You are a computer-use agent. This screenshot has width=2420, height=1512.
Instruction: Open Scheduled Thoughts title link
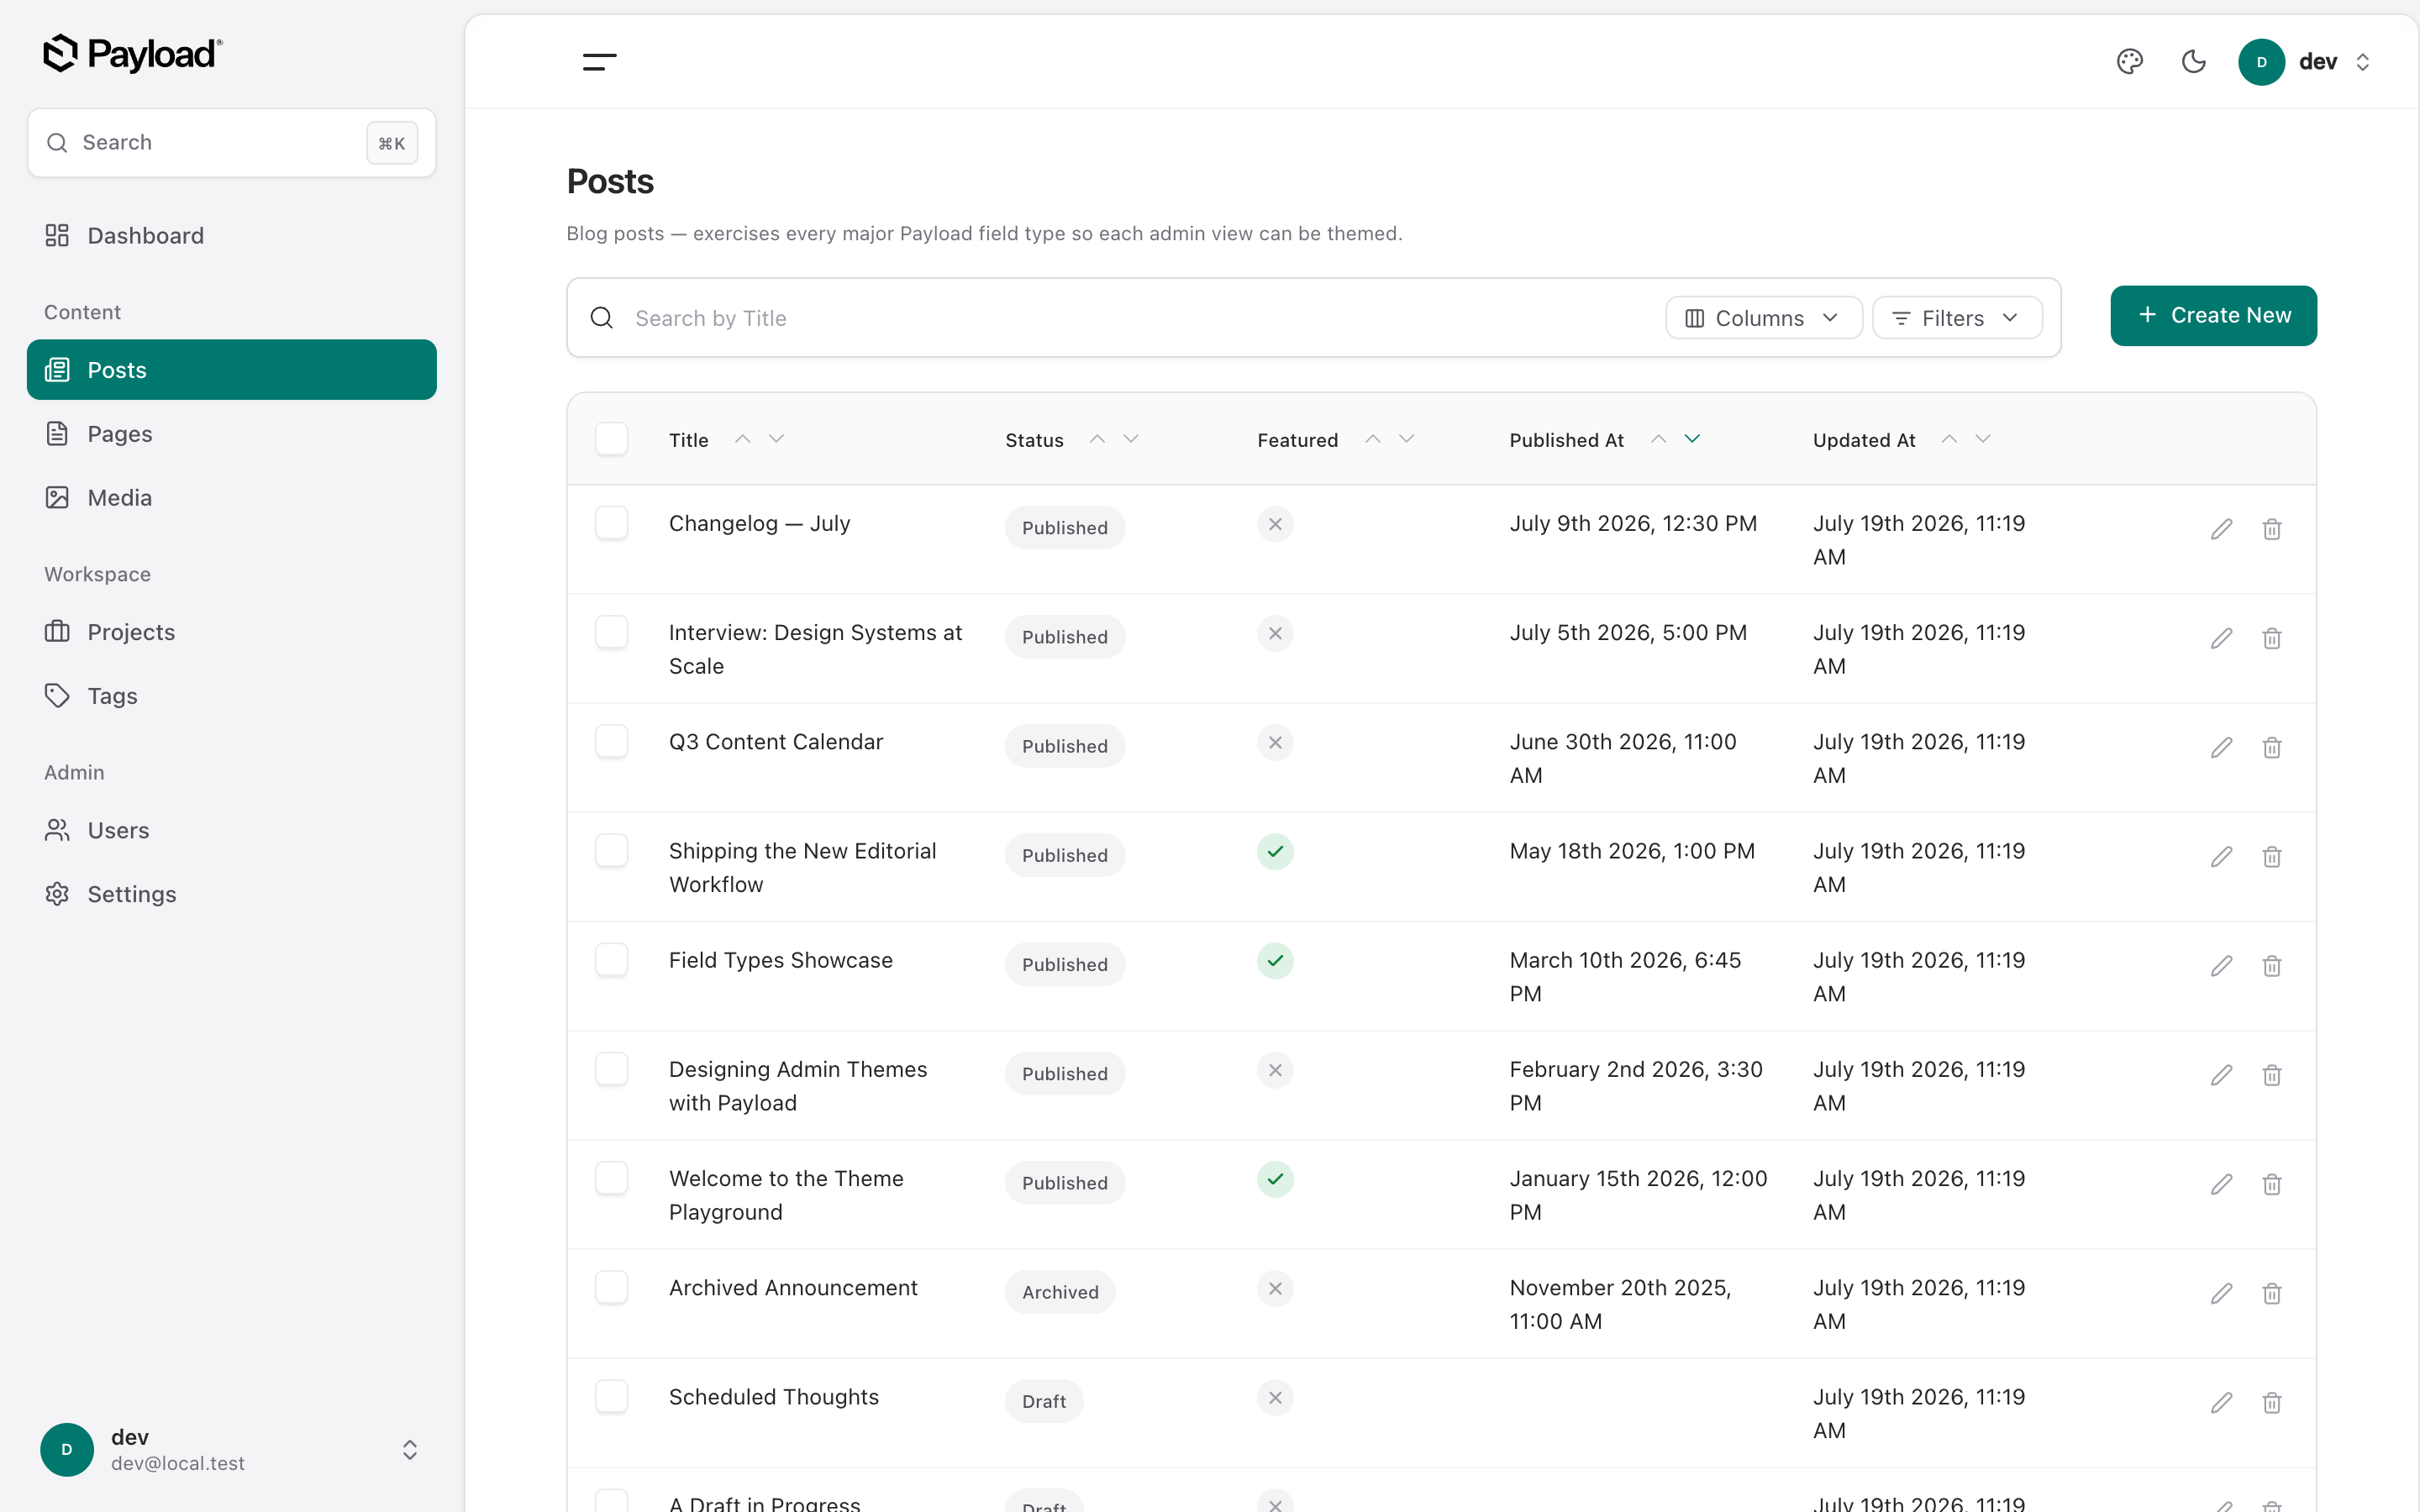[774, 1397]
